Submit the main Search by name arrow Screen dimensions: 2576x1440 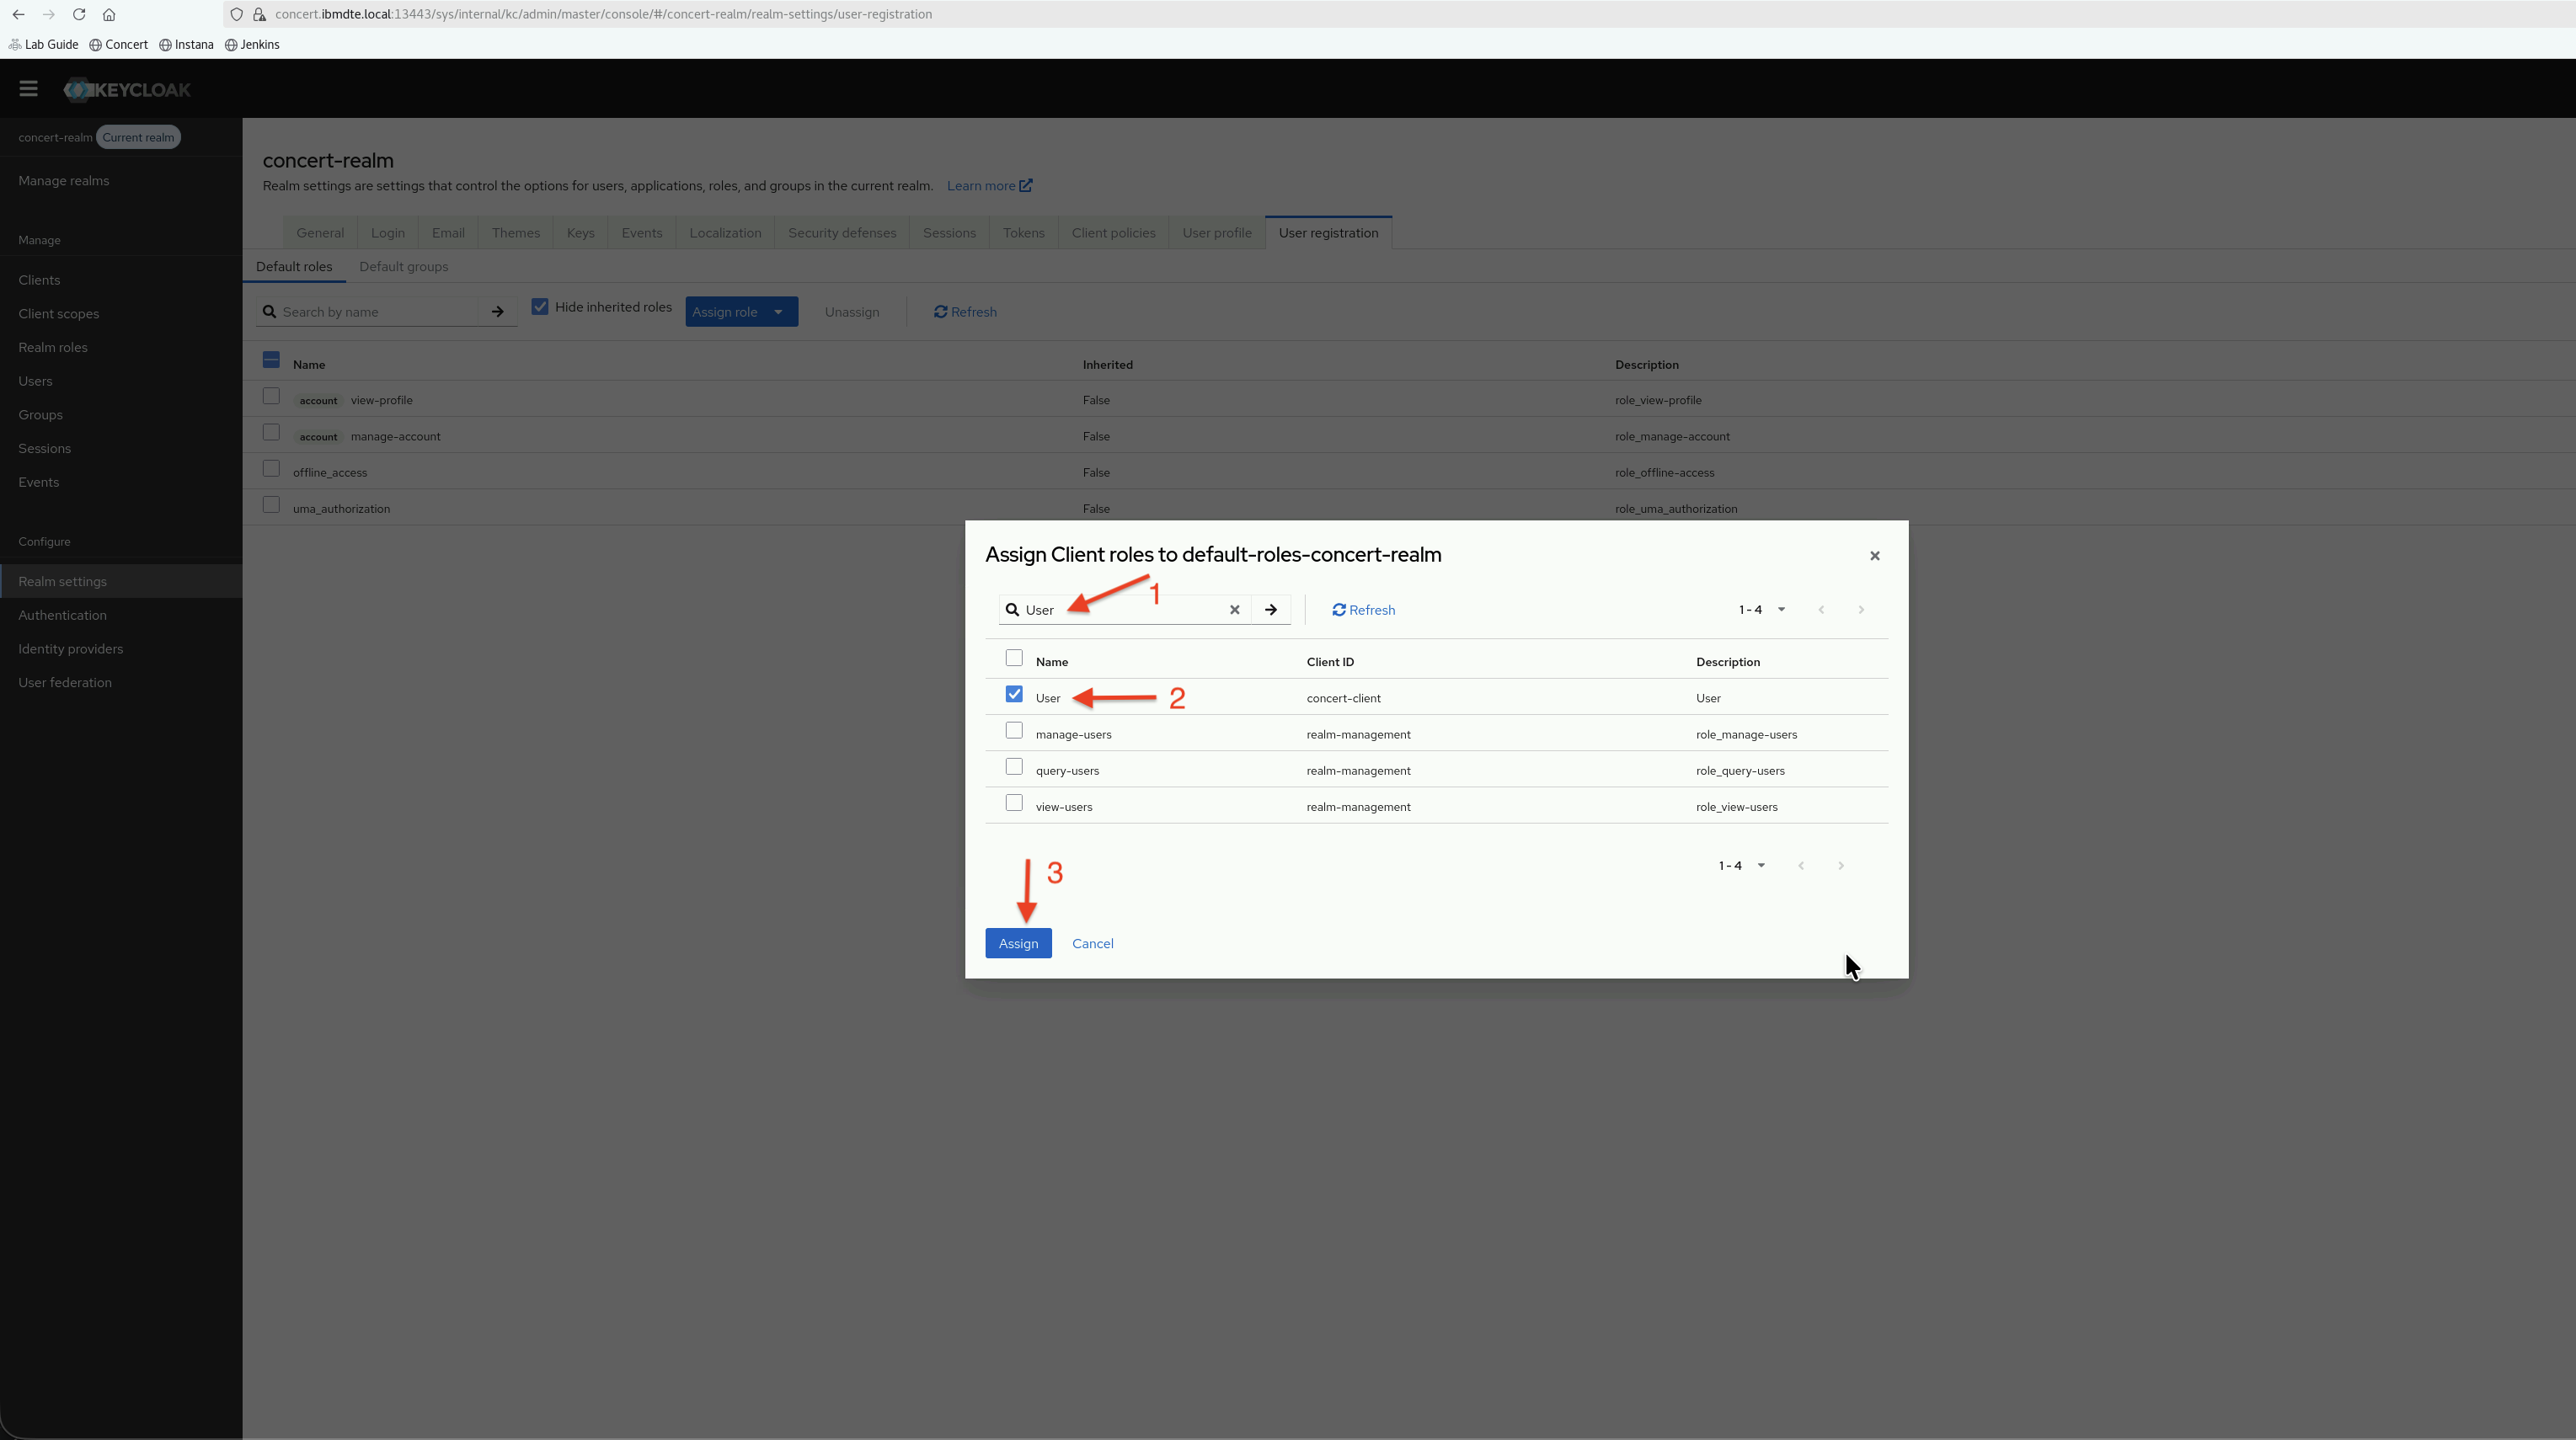[497, 312]
